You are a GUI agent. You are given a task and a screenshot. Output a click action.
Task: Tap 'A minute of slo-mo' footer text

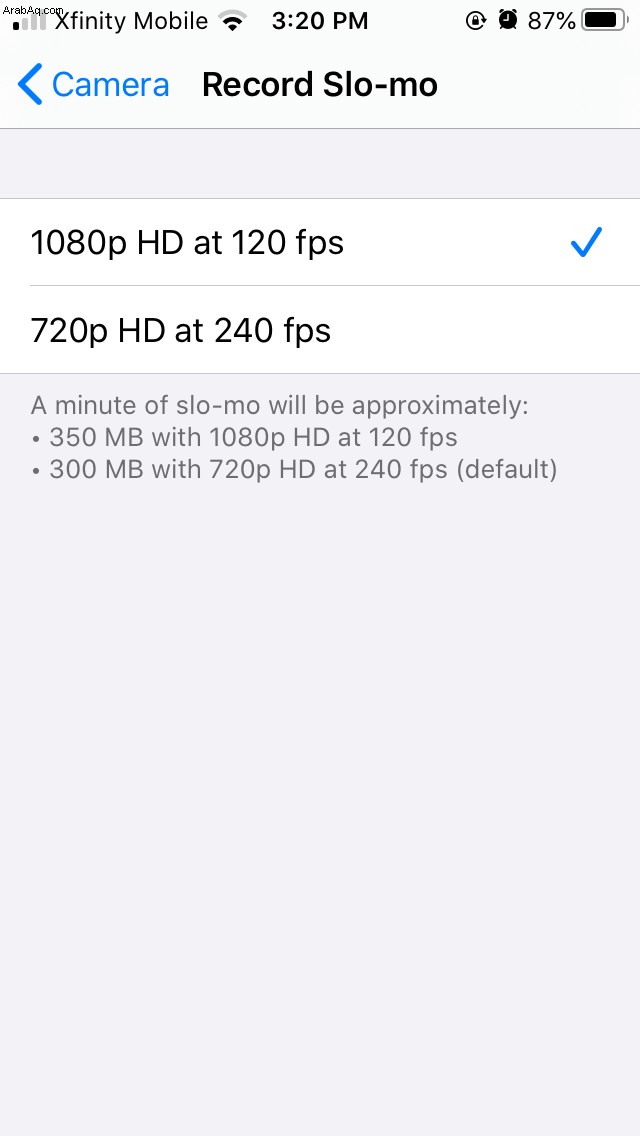click(280, 406)
